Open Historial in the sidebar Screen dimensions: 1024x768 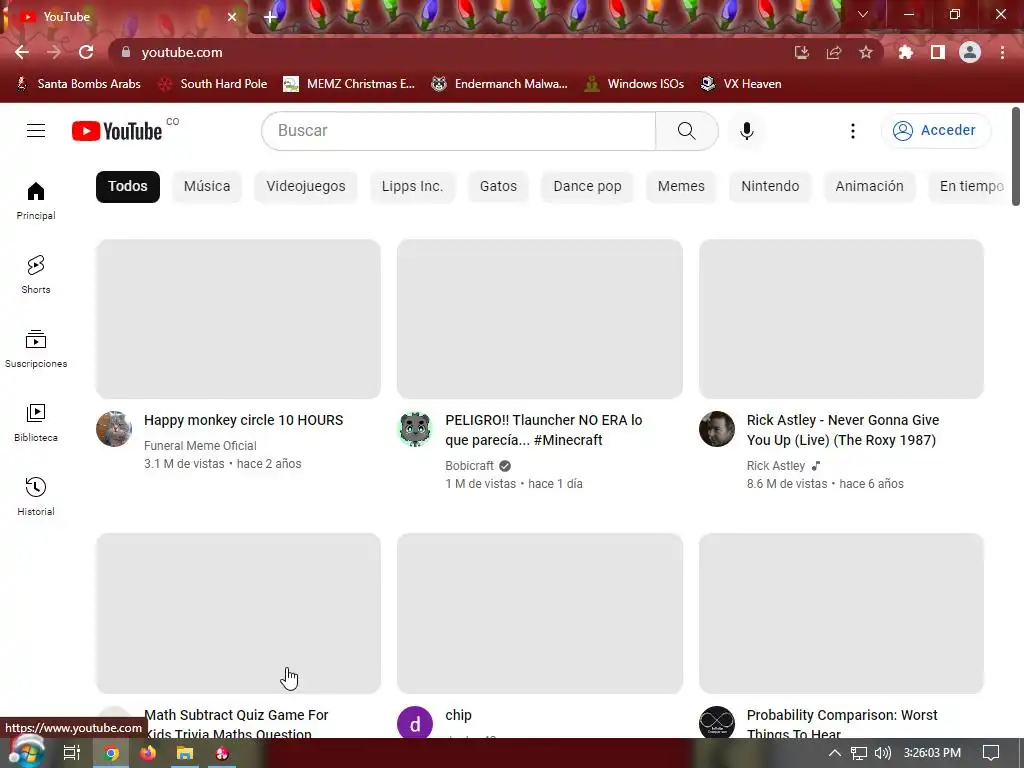click(x=36, y=496)
